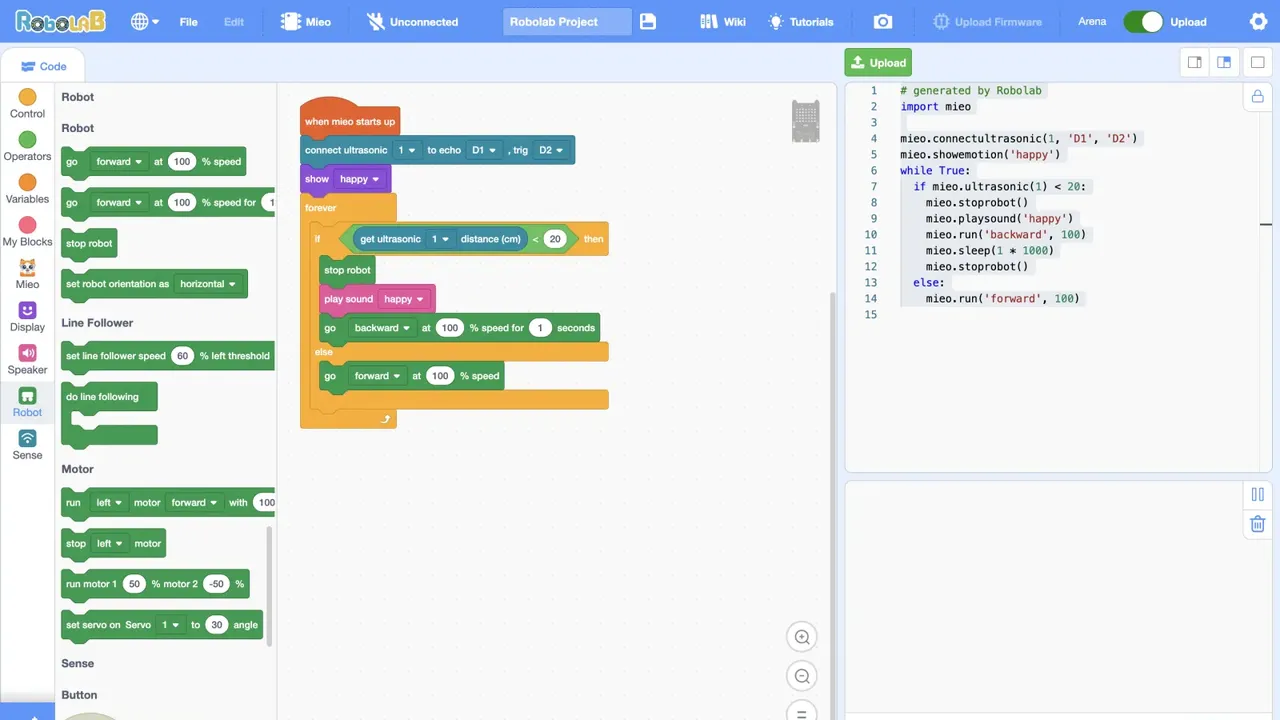Open echo pin D1 dropdown
Image resolution: width=1280 pixels, height=720 pixels.
[x=484, y=150]
